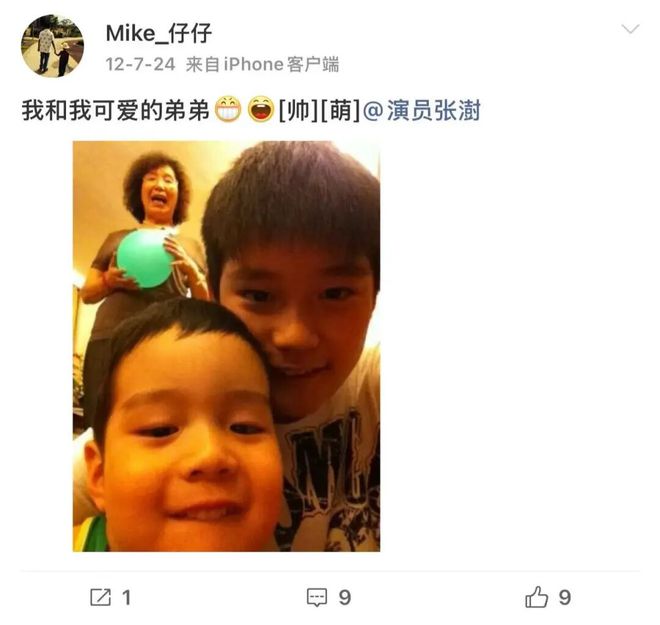Click the laughing open-mouth emoji
Screen dimensions: 660x625
(261, 109)
